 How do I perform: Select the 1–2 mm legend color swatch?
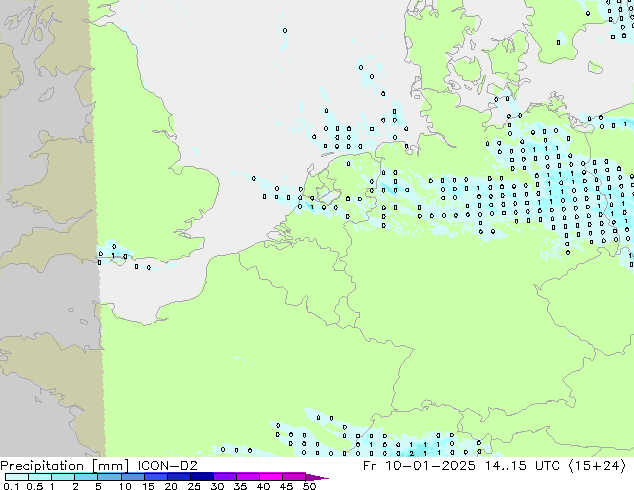click(x=63, y=477)
